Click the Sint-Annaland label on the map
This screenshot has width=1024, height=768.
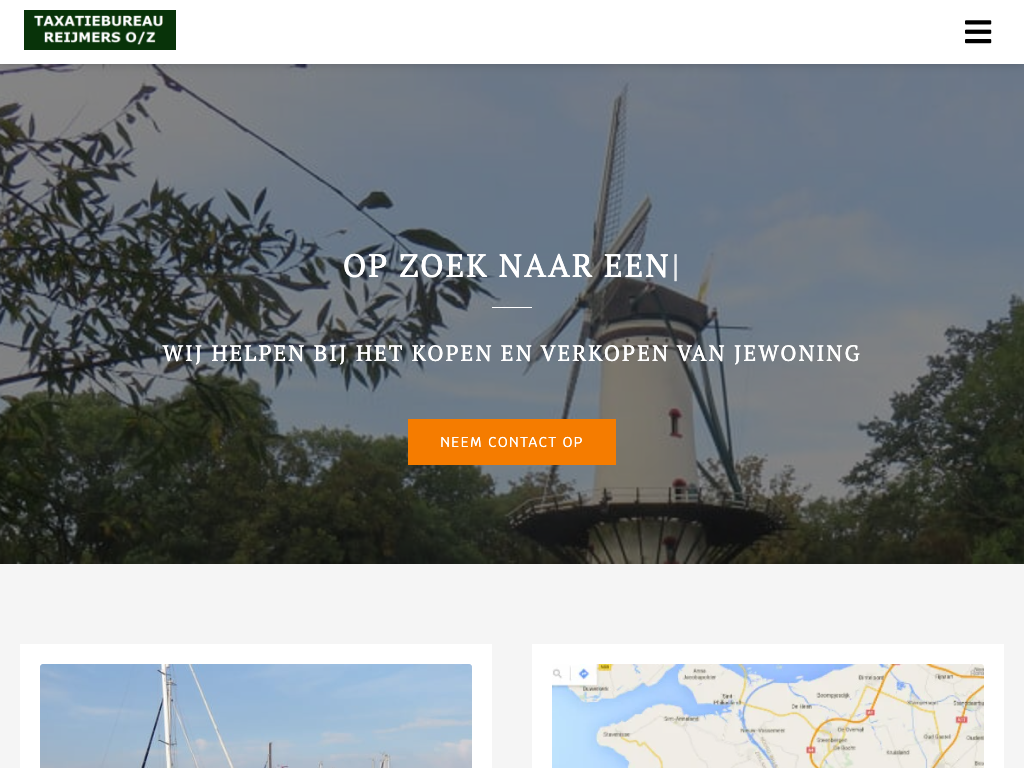[681, 719]
